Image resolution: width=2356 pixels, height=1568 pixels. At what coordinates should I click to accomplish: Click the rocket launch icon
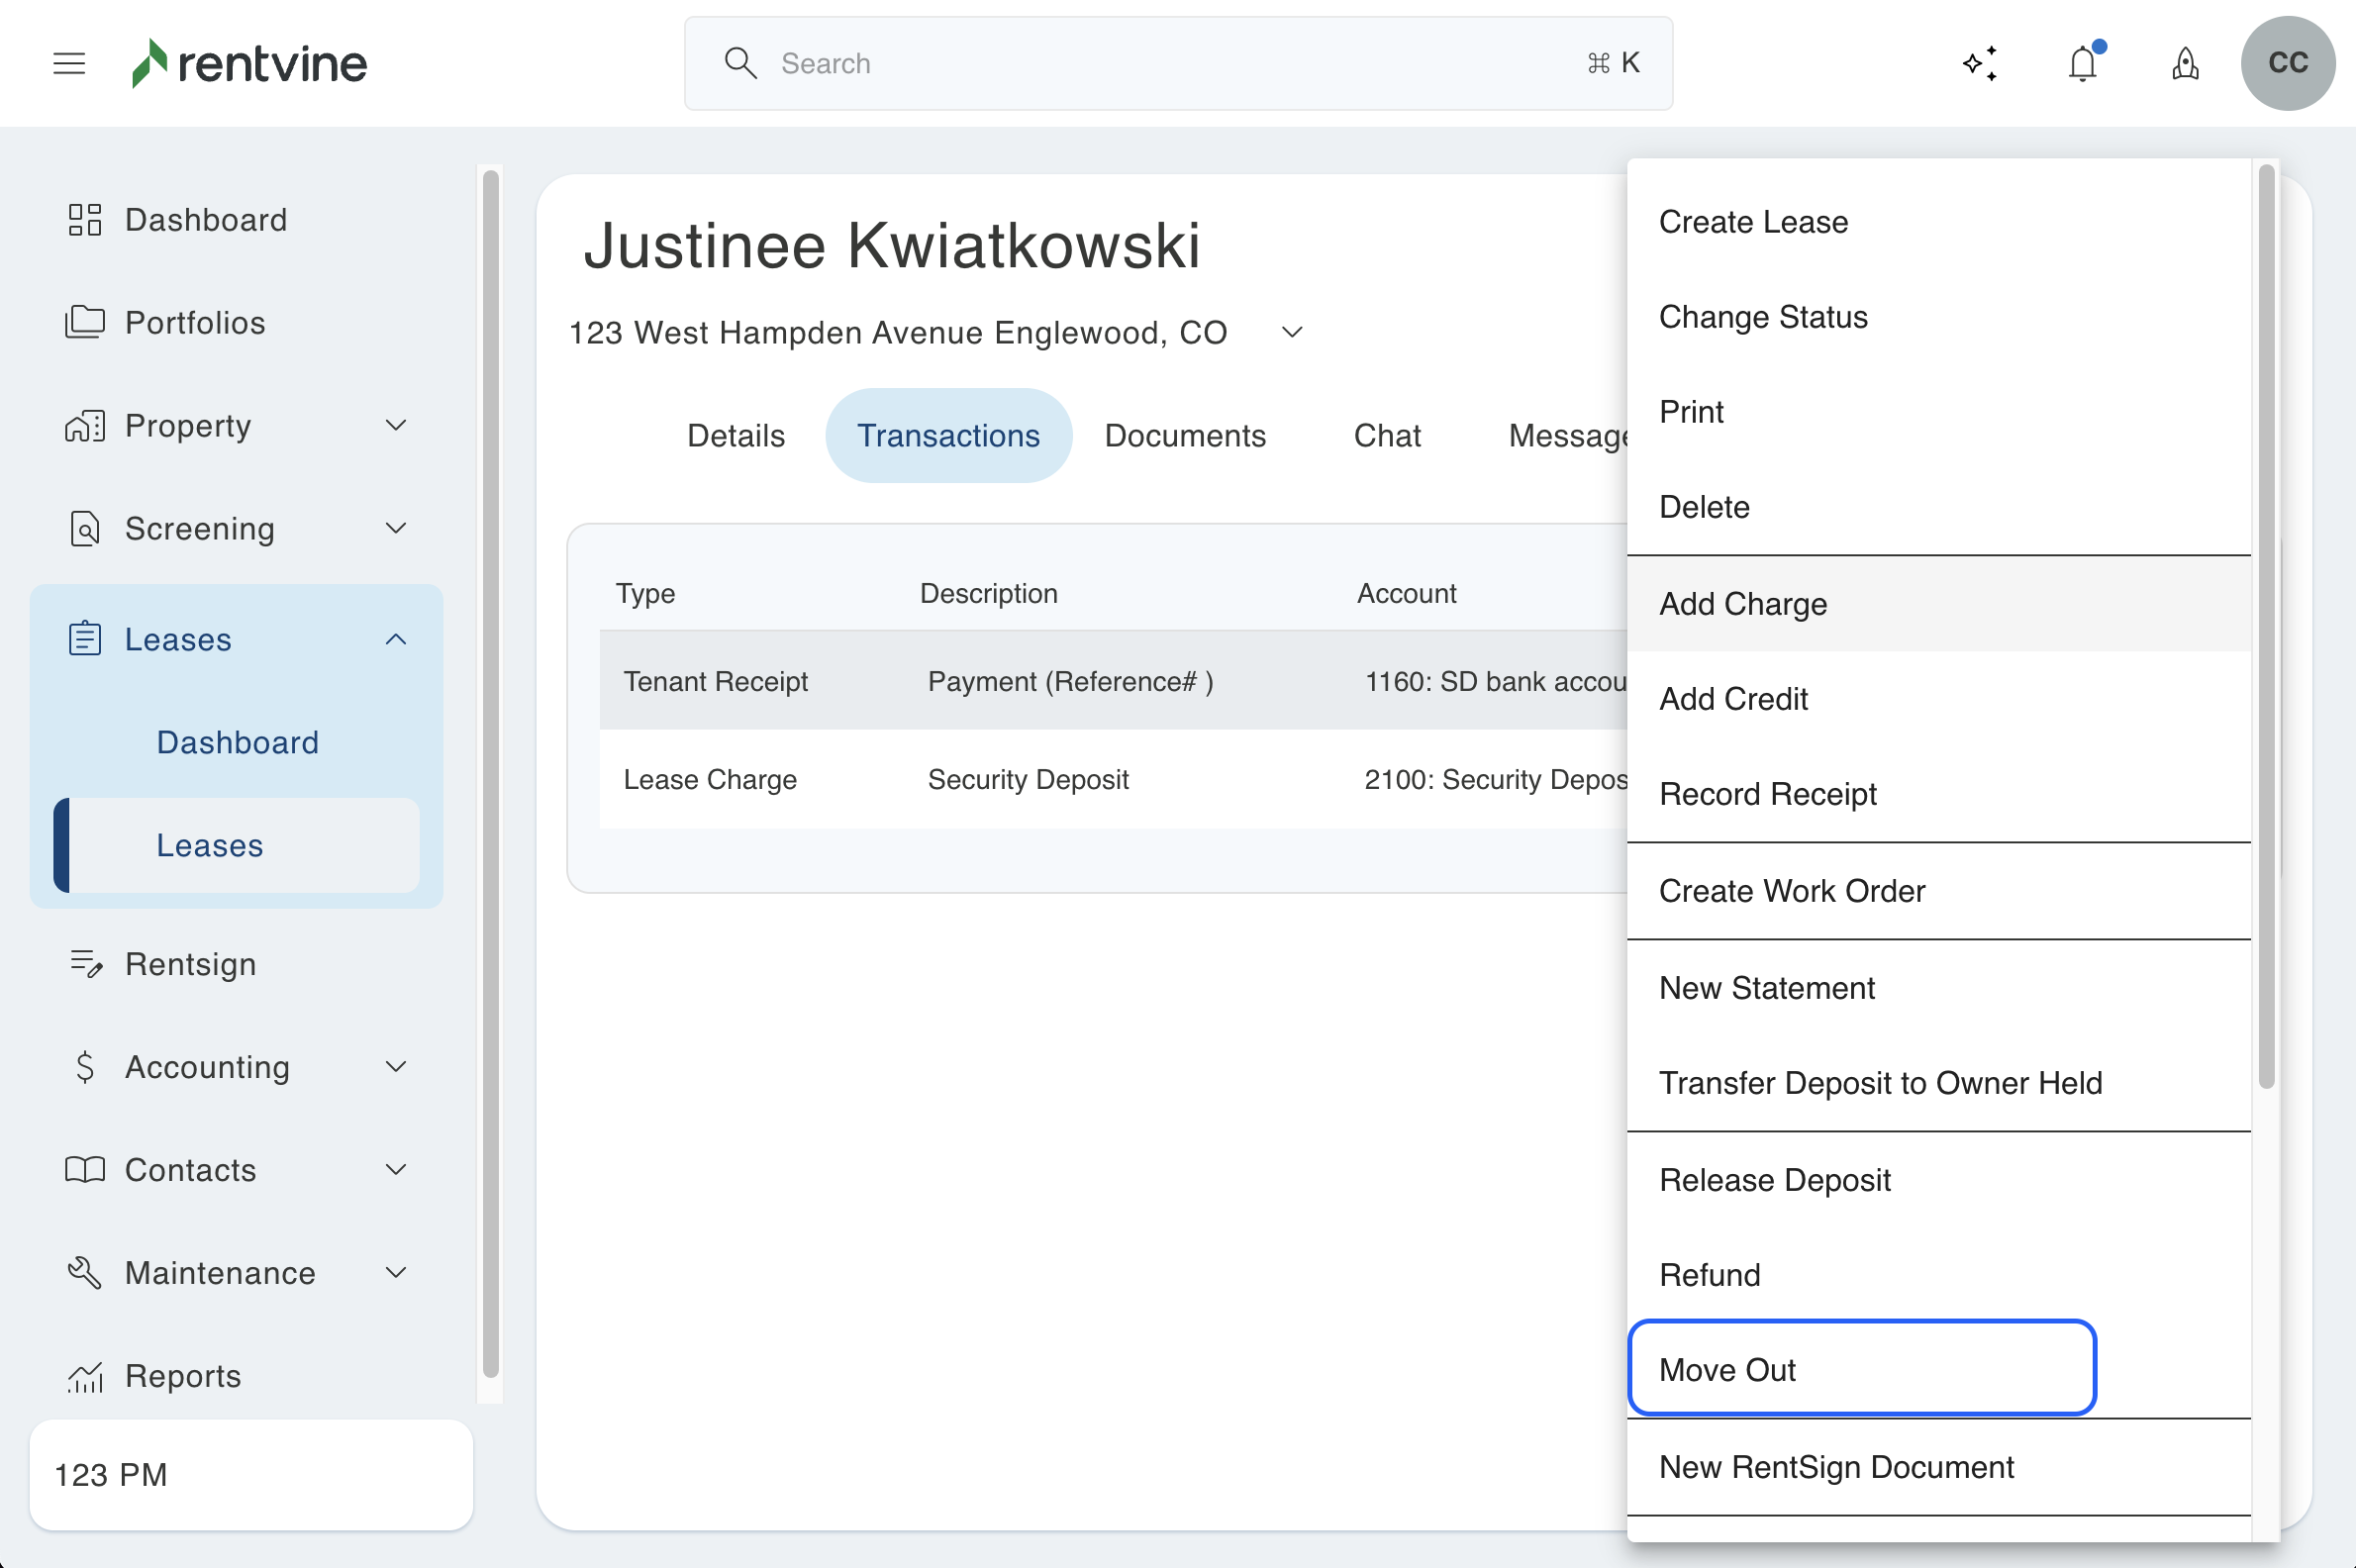click(x=2185, y=63)
